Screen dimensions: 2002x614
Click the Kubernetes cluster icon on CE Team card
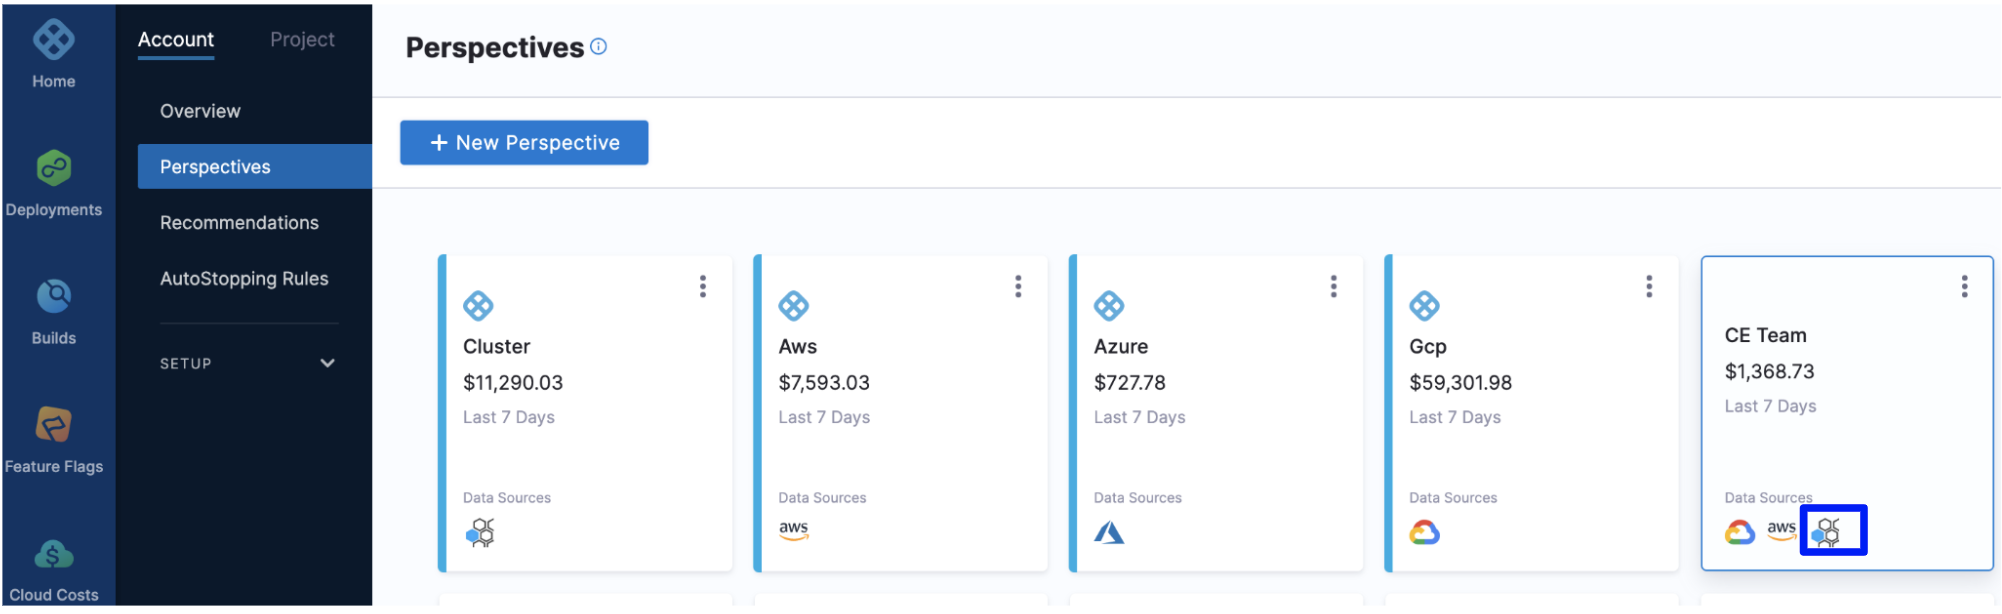pos(1827,531)
